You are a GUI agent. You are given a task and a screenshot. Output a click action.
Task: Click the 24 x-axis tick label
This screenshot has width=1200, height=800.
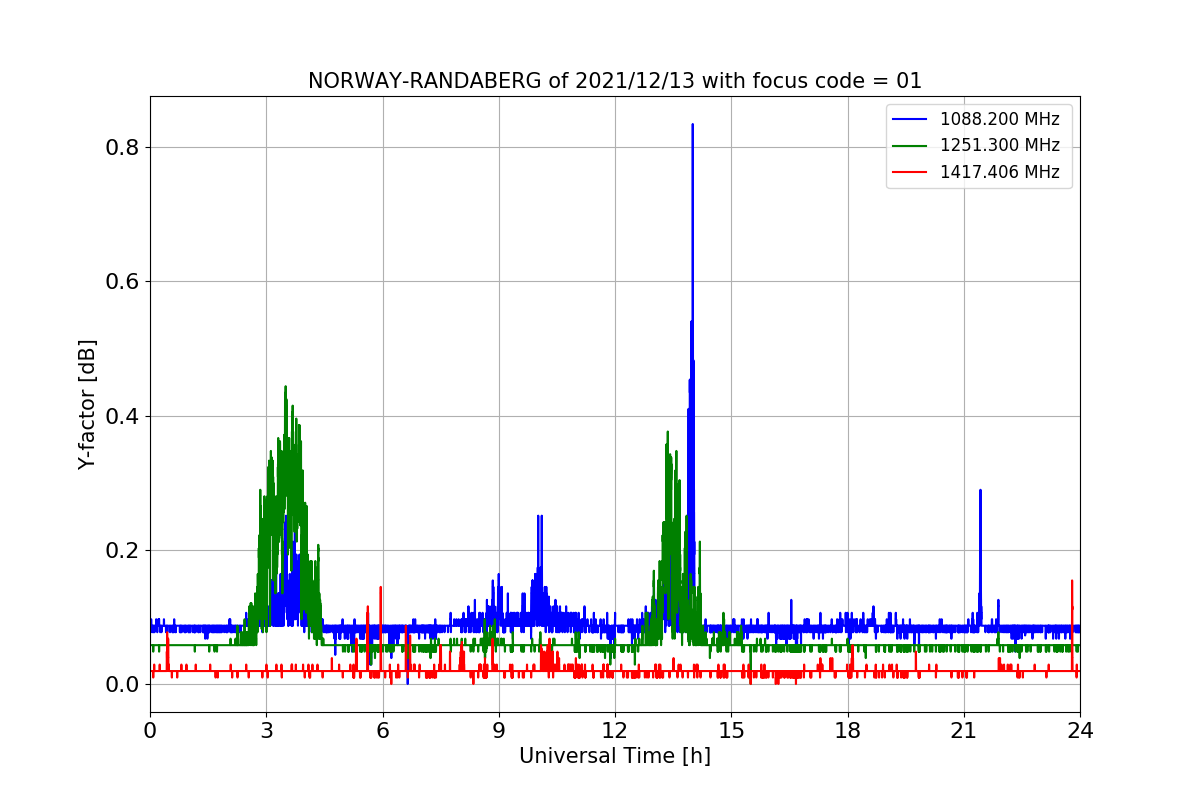pyautogui.click(x=1080, y=731)
